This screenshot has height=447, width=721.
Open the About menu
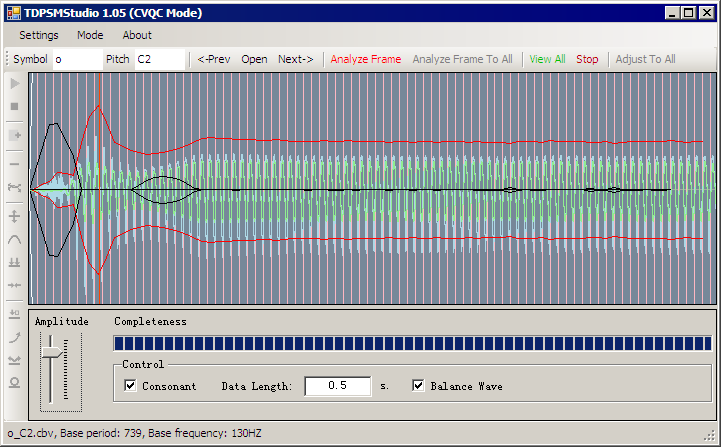(137, 35)
